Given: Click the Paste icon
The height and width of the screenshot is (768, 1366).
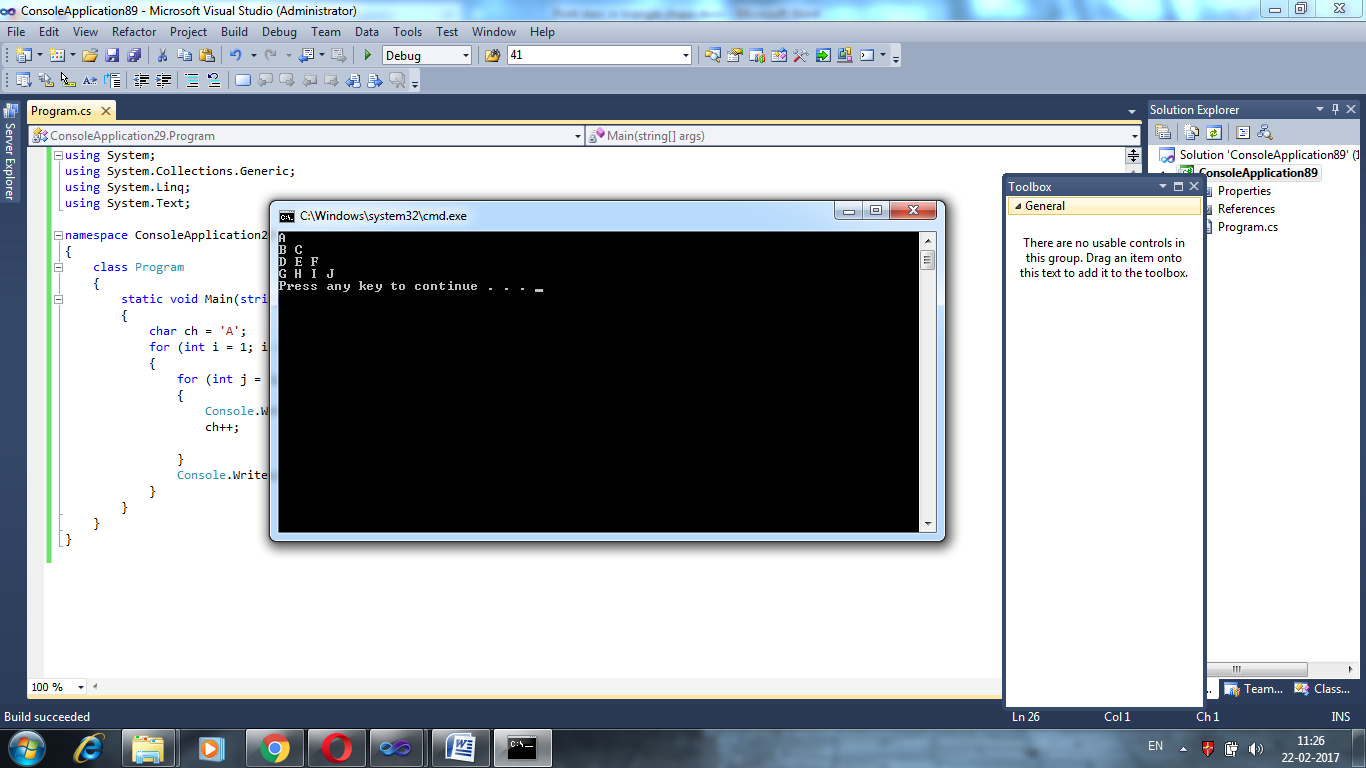Looking at the screenshot, I should (x=207, y=55).
